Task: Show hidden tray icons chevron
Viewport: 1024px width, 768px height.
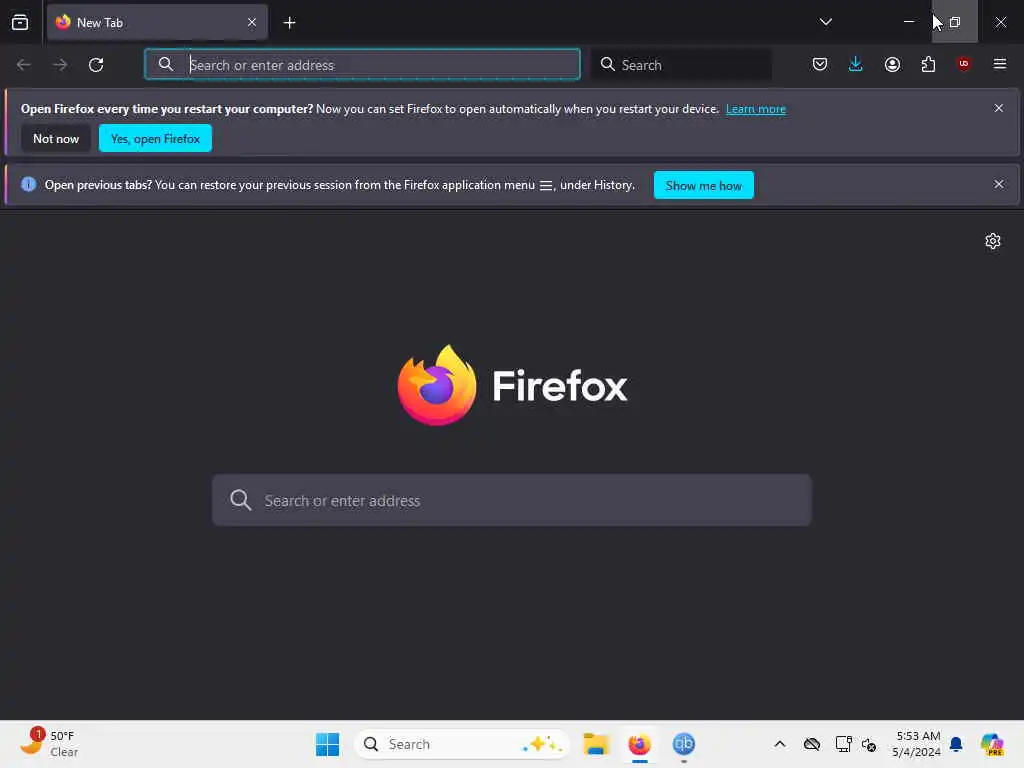Action: 780,744
